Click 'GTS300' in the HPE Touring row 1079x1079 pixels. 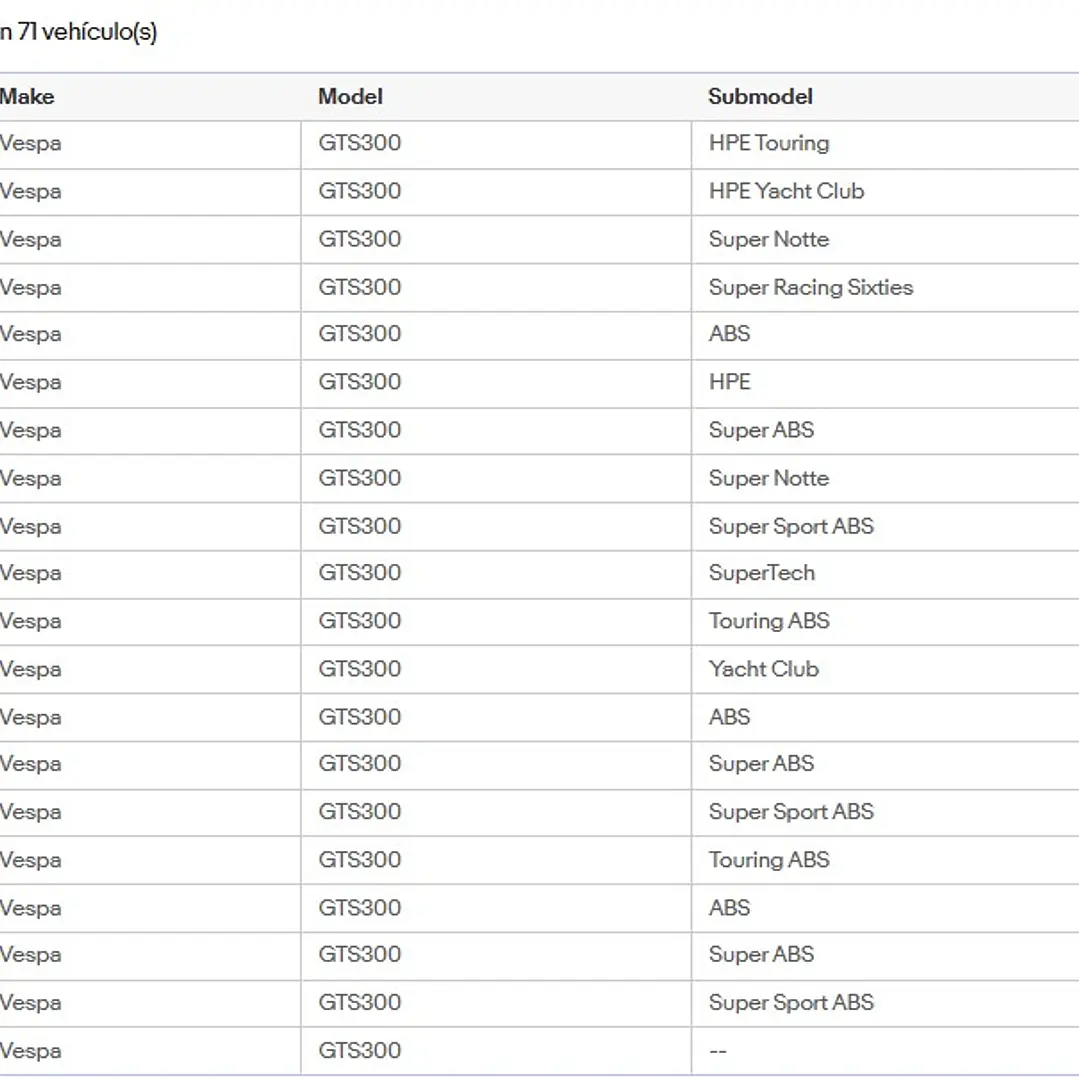tap(359, 143)
